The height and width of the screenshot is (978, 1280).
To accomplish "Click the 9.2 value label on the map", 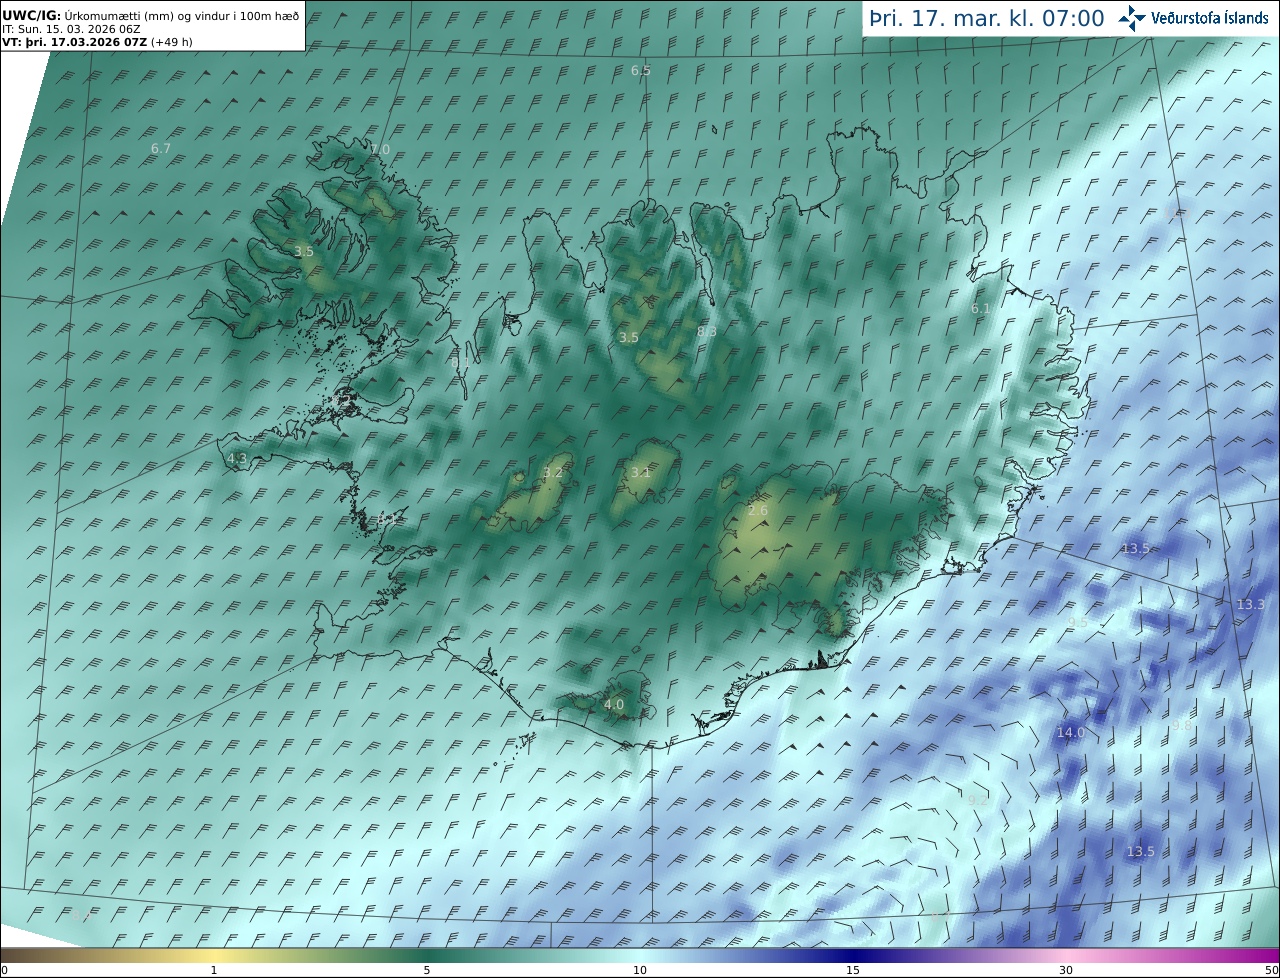I will pos(978,800).
